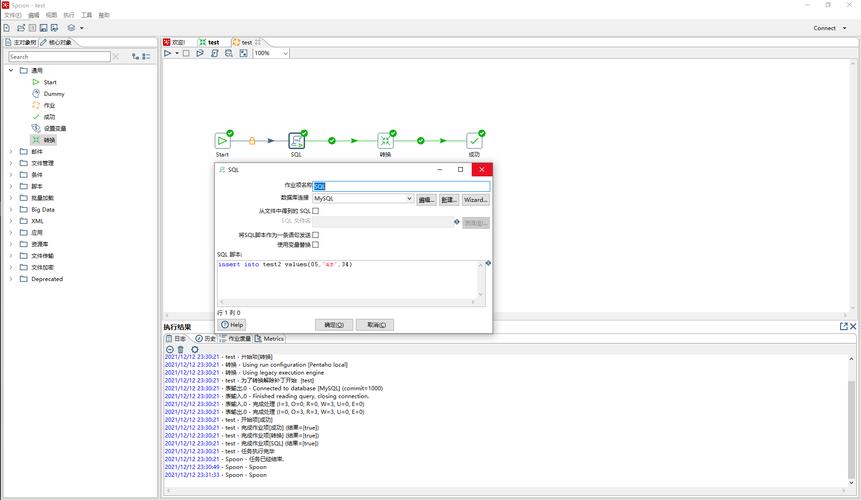Enable 将SQL脚本作为一条语句发送 checkbox
The image size is (861, 500).
click(315, 235)
